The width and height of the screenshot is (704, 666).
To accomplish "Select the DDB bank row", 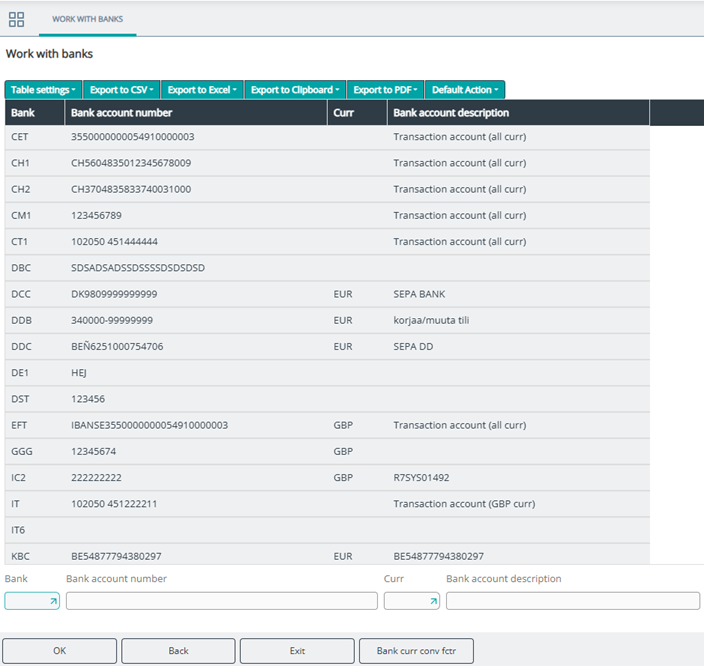I will (x=327, y=320).
